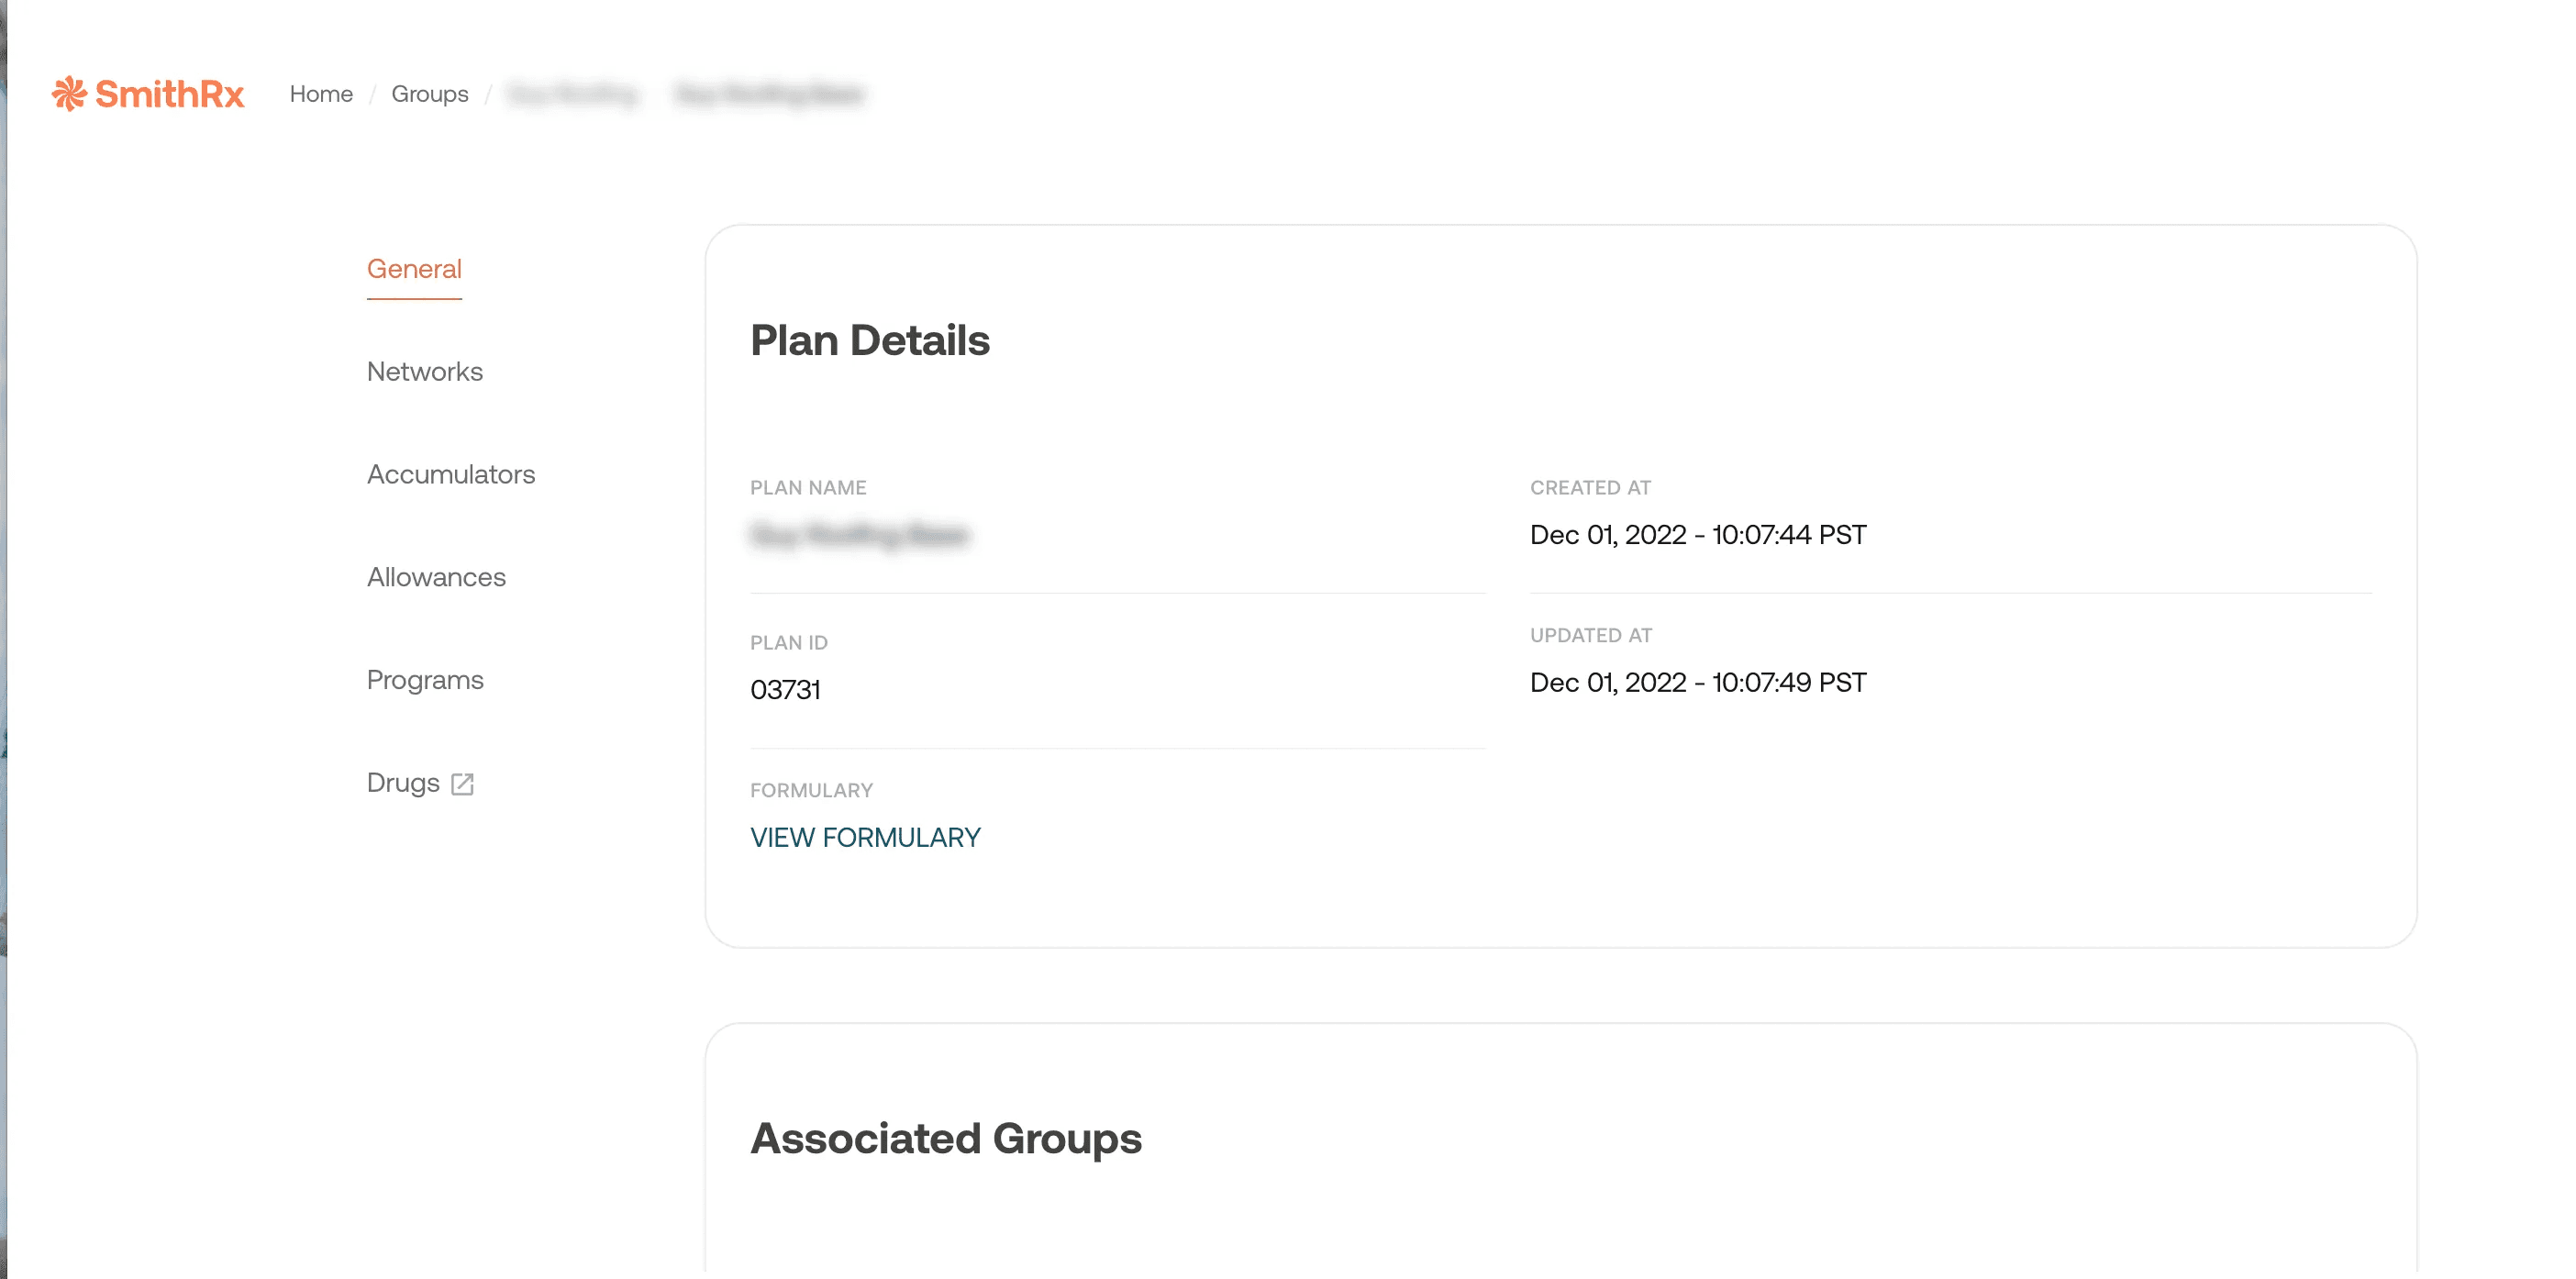The width and height of the screenshot is (2576, 1279).
Task: Select the Updated At timestamp text
Action: [x=1698, y=683]
